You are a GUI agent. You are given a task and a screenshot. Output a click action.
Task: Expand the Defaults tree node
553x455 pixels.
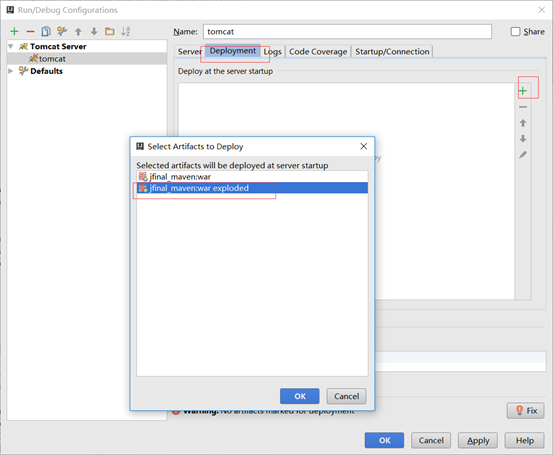point(11,71)
